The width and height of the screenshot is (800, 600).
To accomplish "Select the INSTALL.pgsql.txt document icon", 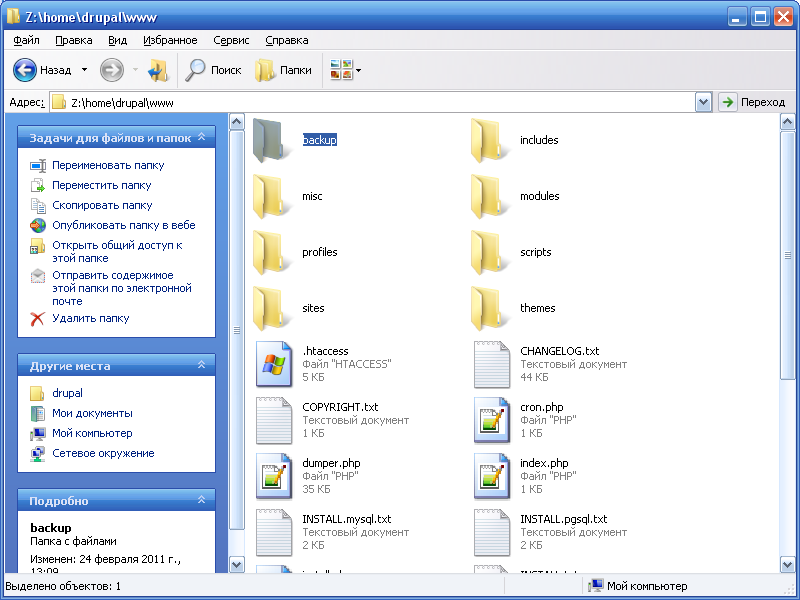I will [x=492, y=532].
